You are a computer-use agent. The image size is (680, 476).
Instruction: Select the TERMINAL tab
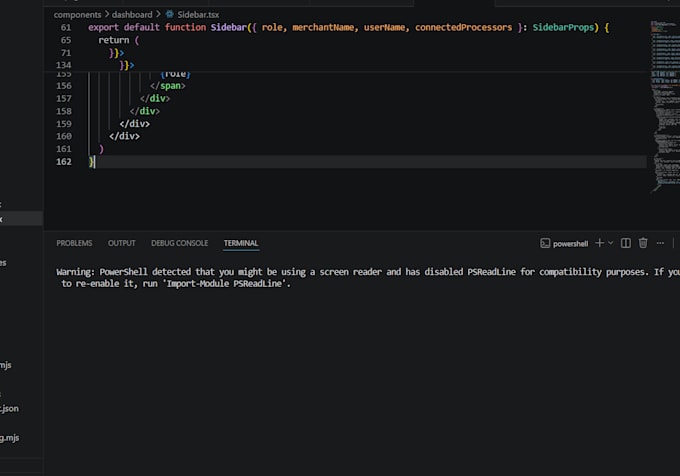pos(241,243)
